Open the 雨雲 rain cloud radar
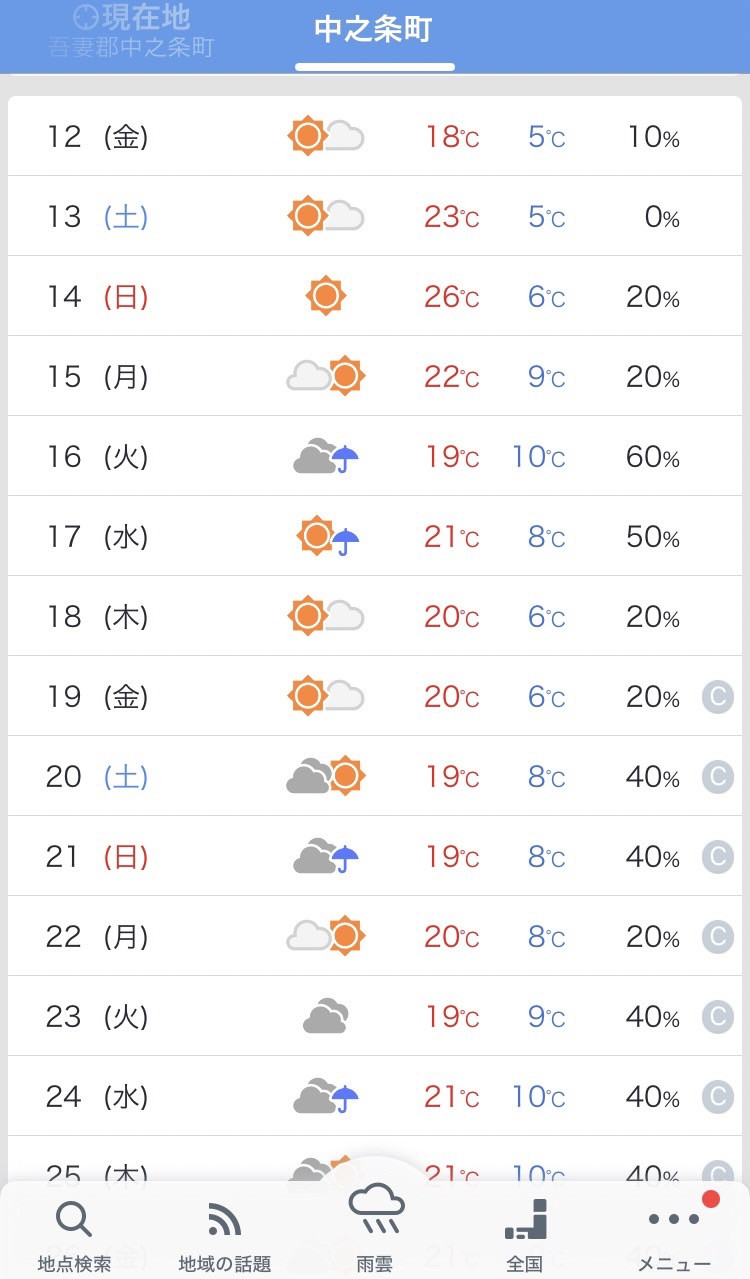The width and height of the screenshot is (750, 1279). pos(376,1208)
